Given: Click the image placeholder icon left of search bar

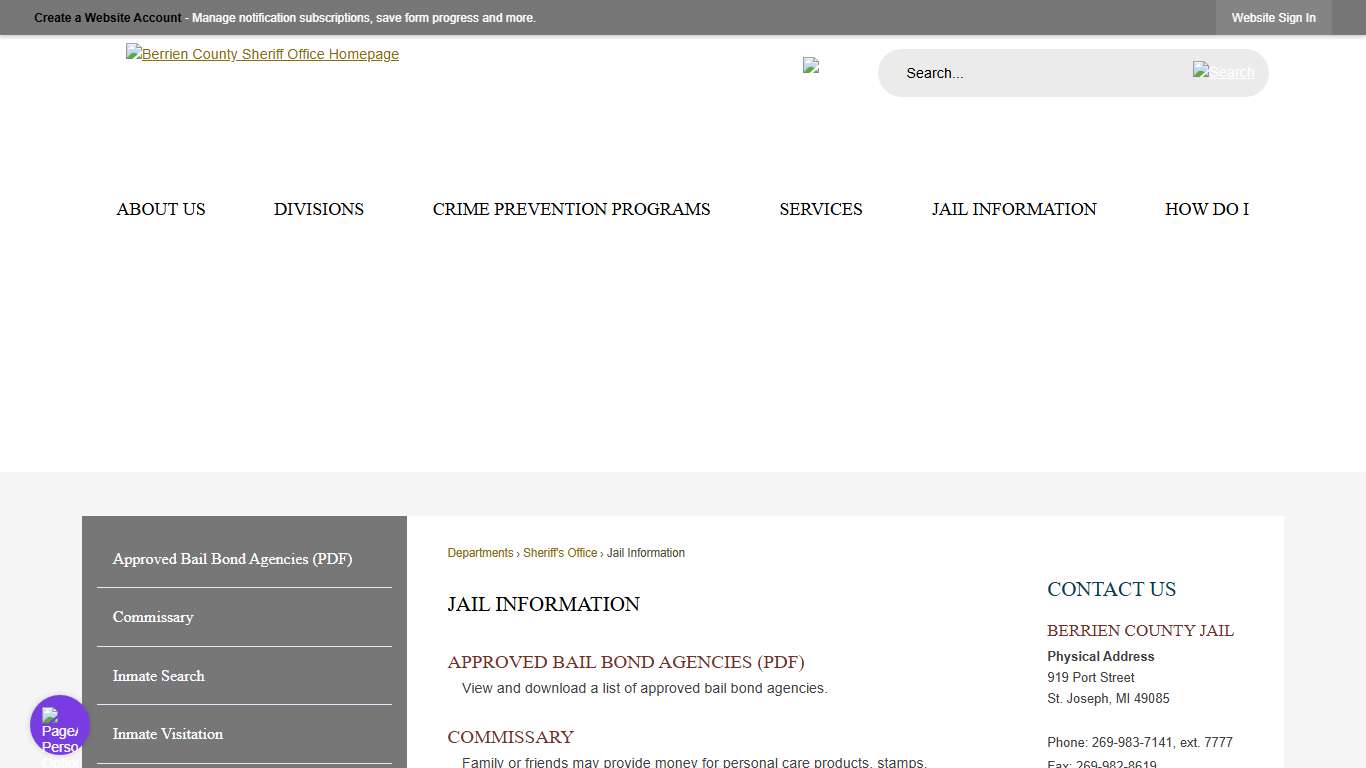Looking at the screenshot, I should coord(811,65).
